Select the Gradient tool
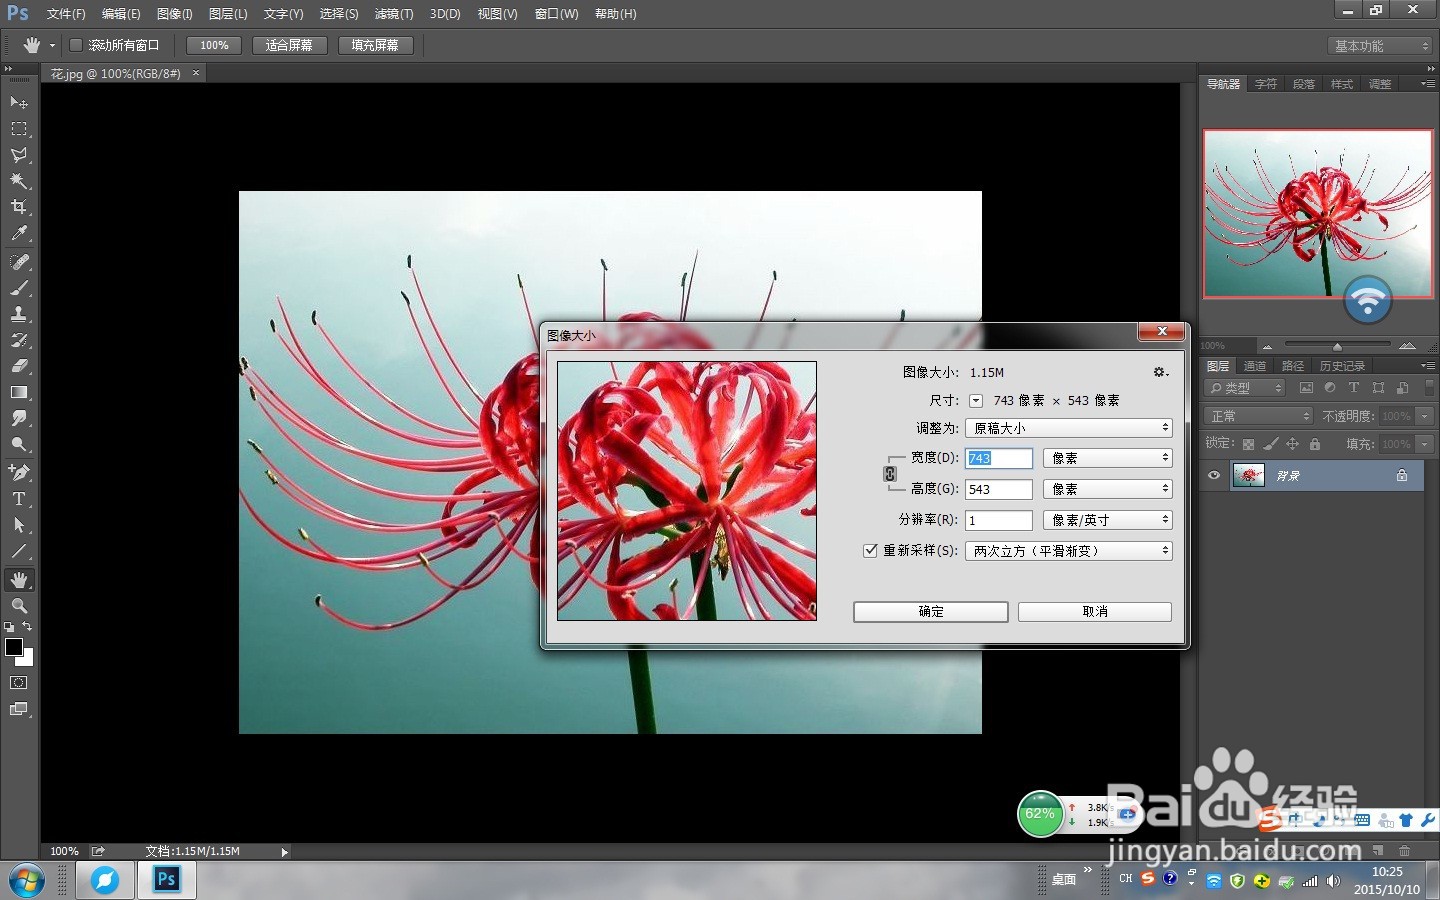The image size is (1440, 900). [19, 392]
